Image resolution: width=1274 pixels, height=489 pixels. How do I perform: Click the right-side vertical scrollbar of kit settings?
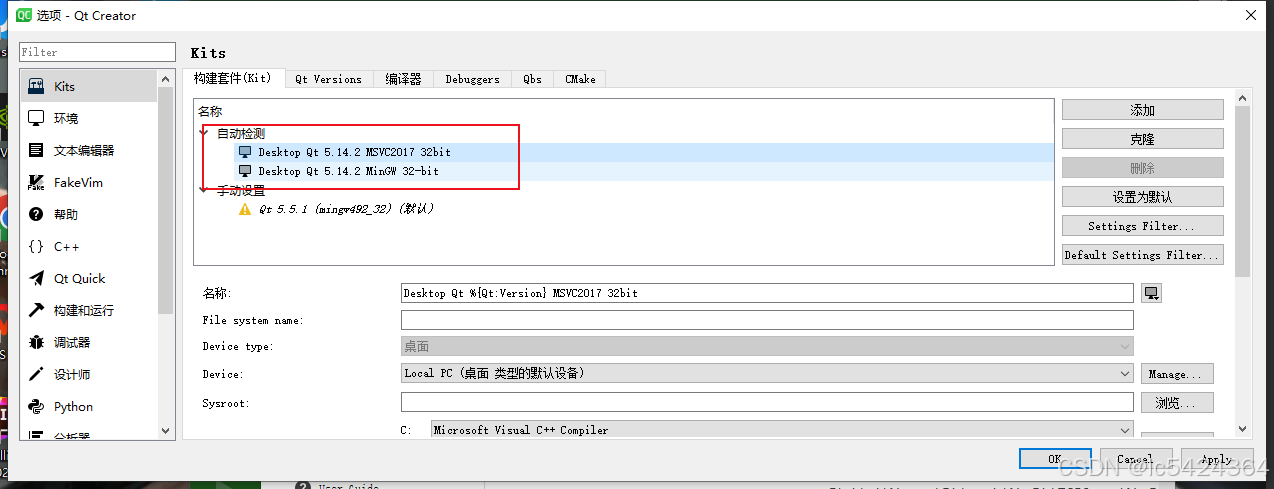coord(1243,190)
